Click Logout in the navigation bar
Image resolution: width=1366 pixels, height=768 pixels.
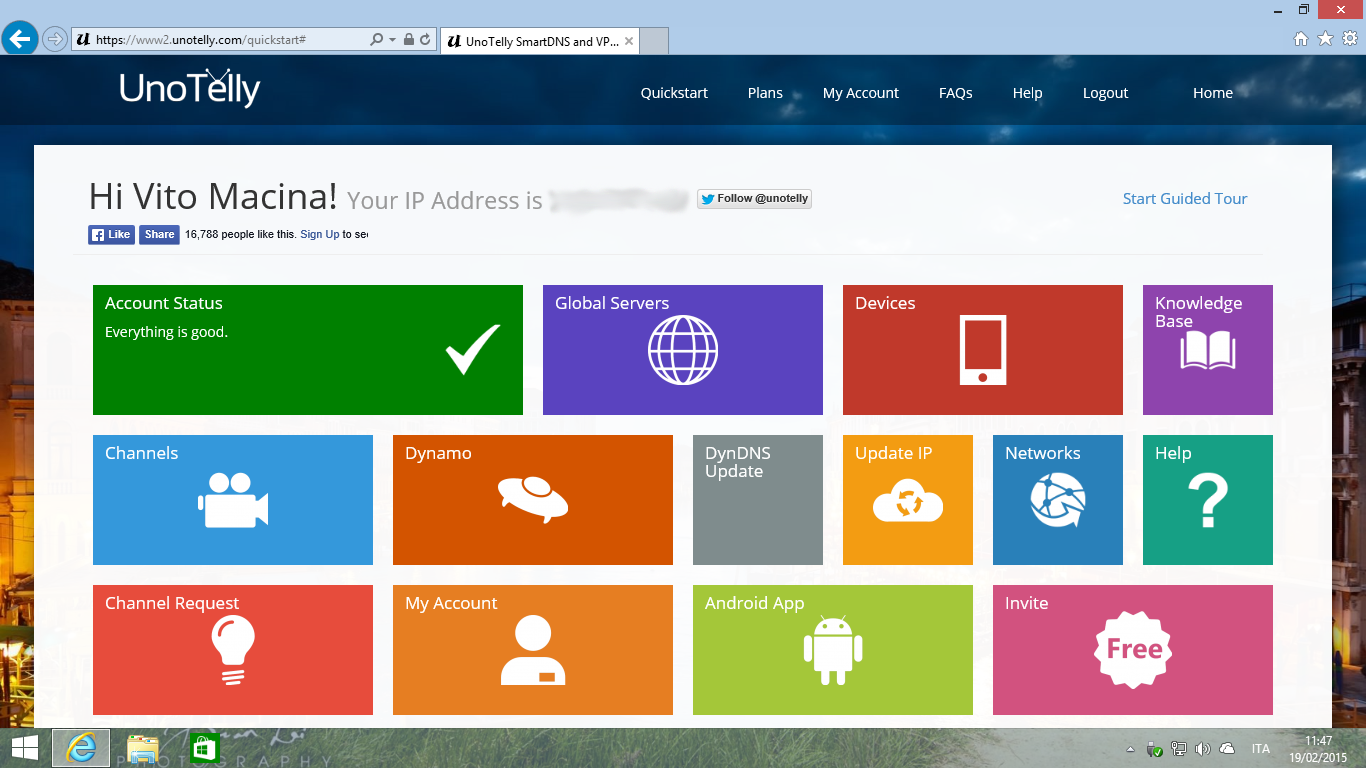(x=1105, y=93)
